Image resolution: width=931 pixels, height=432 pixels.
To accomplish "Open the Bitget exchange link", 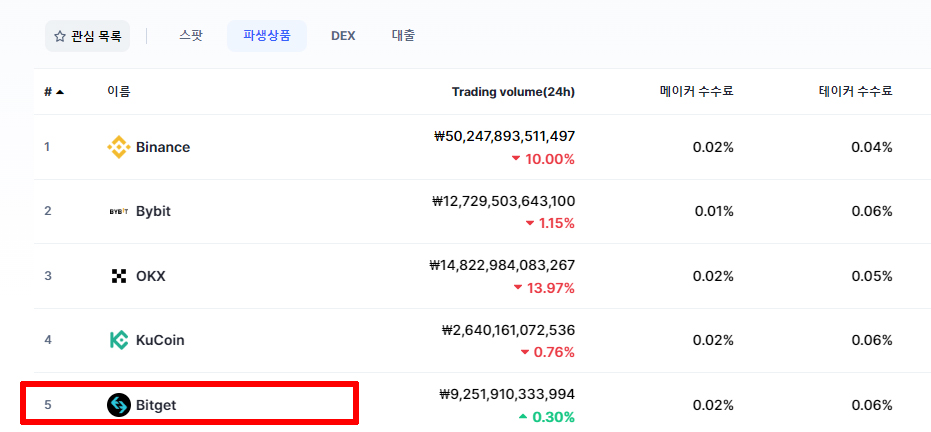I will (156, 405).
